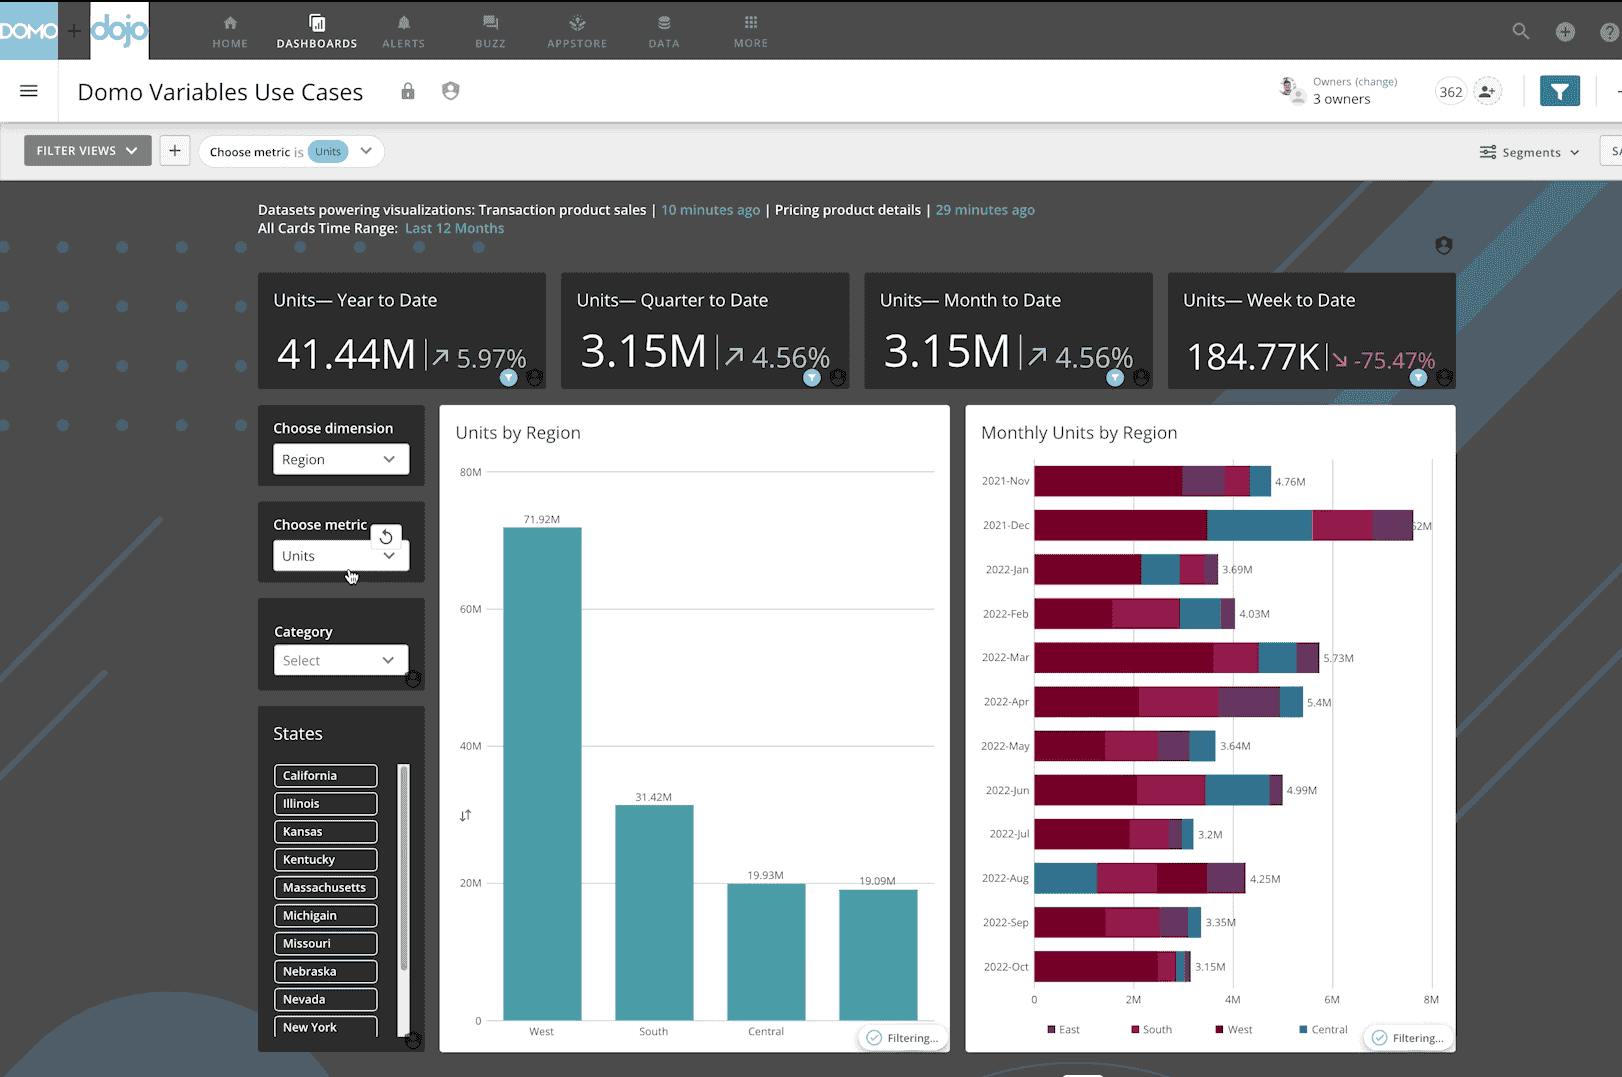Open the Category Select dropdown
1622x1077 pixels.
[x=341, y=660]
